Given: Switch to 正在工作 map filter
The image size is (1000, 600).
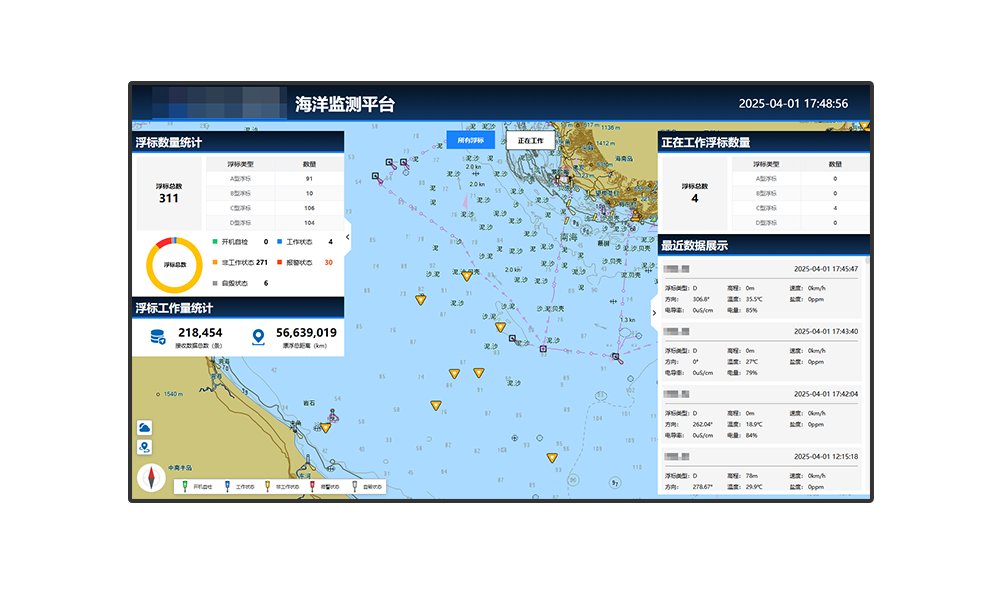Looking at the screenshot, I should [x=530, y=140].
